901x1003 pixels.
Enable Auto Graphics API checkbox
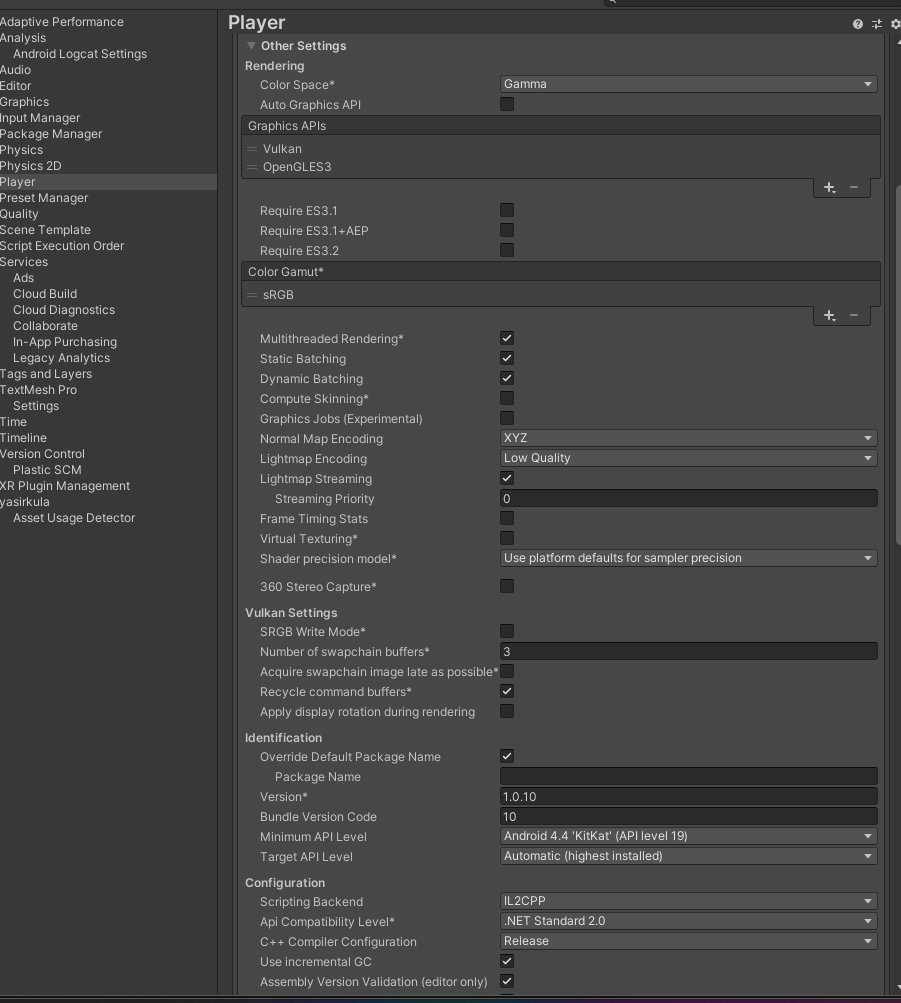coord(507,104)
